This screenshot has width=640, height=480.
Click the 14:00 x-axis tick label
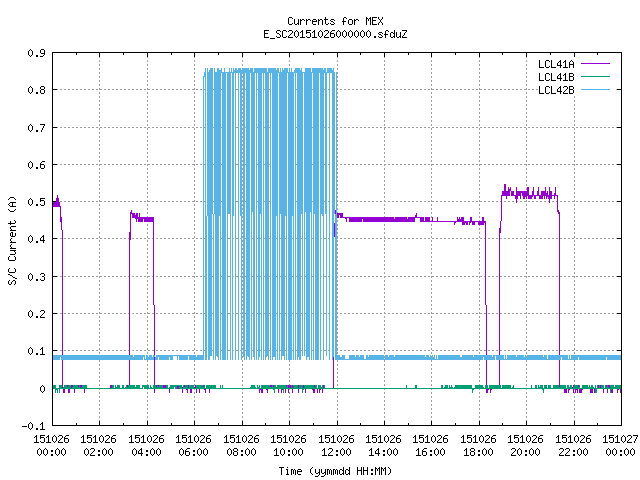pyautogui.click(x=383, y=452)
